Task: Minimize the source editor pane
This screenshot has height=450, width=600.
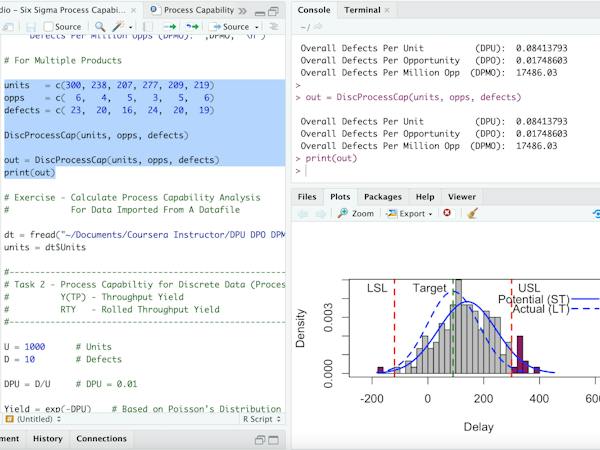Action: [x=260, y=12]
